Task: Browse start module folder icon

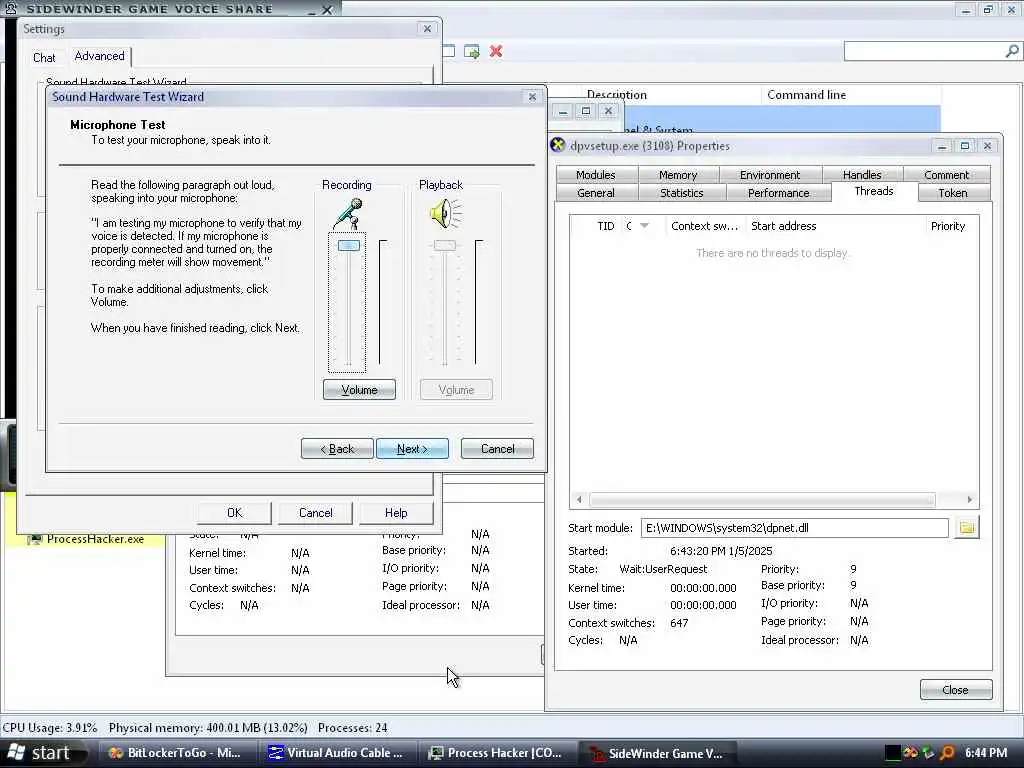Action: coord(967,528)
